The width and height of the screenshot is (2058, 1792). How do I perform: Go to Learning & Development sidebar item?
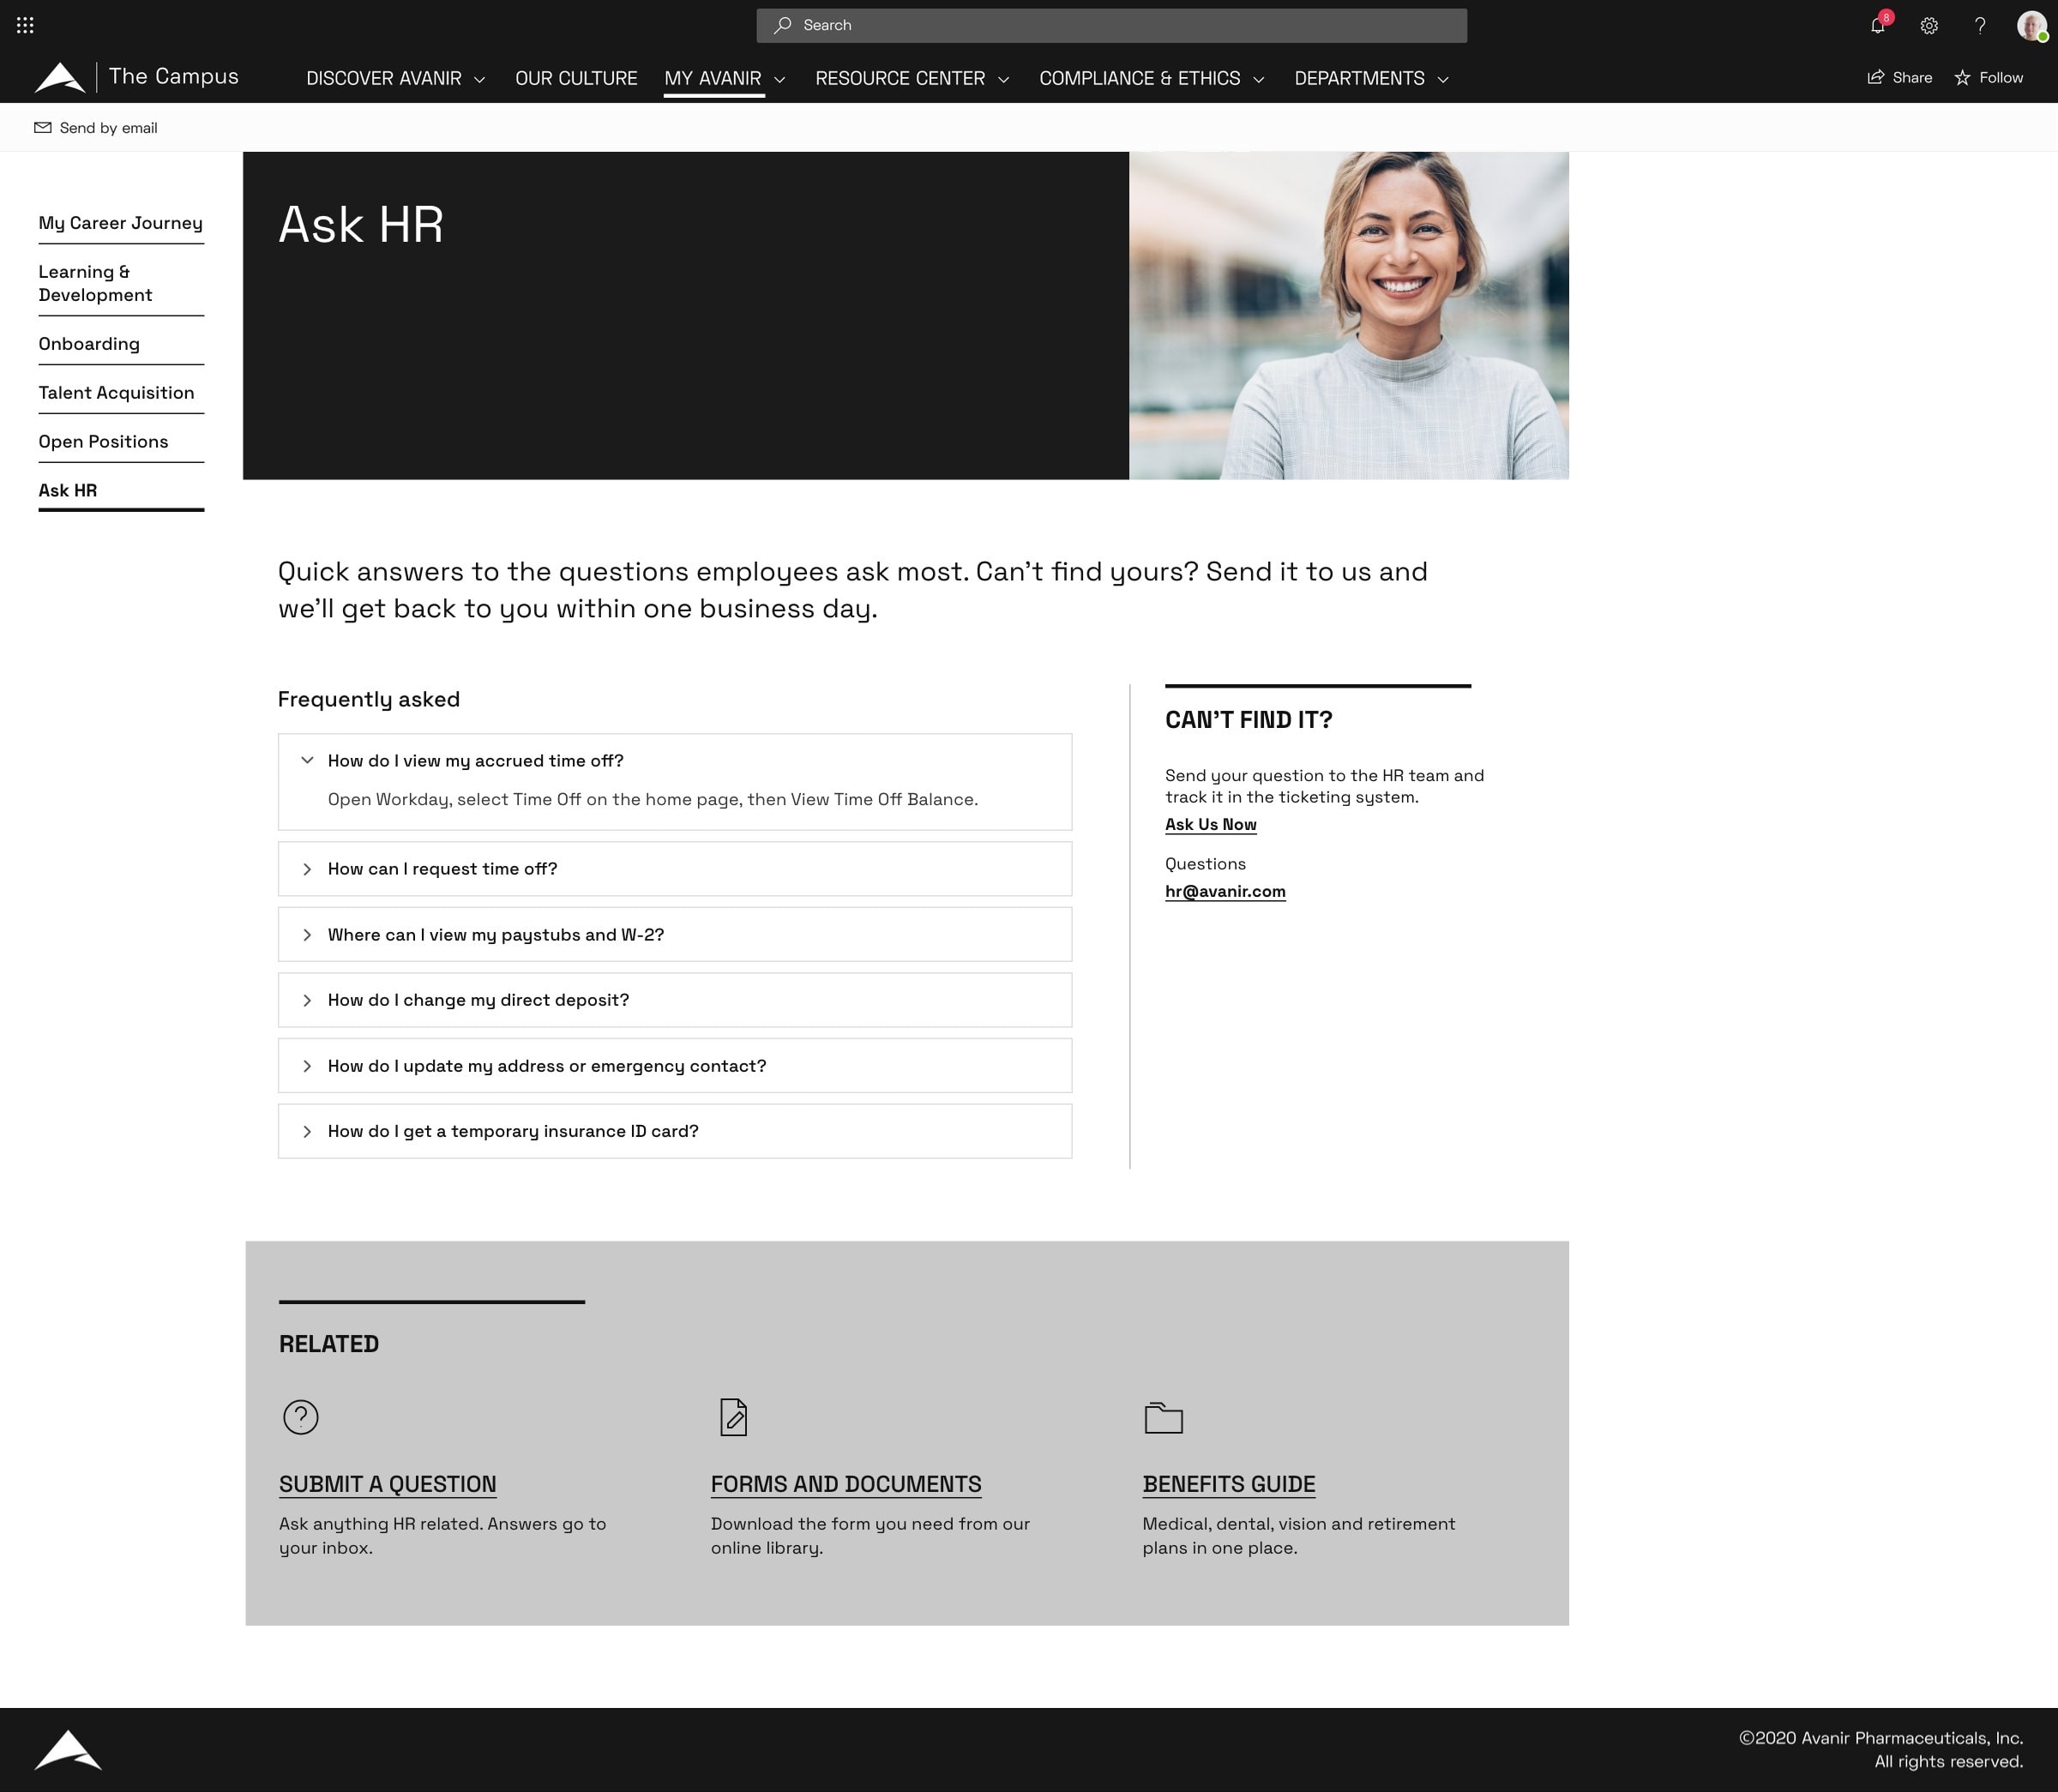click(x=96, y=283)
